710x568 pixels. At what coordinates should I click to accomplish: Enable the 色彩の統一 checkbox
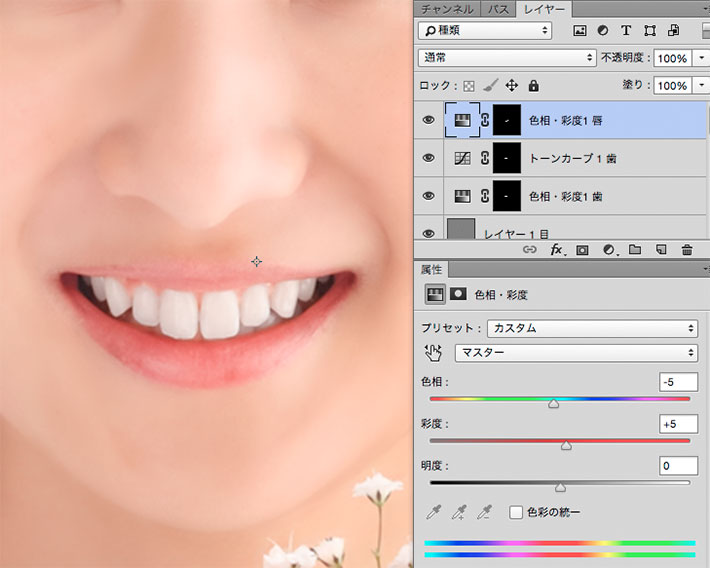516,512
